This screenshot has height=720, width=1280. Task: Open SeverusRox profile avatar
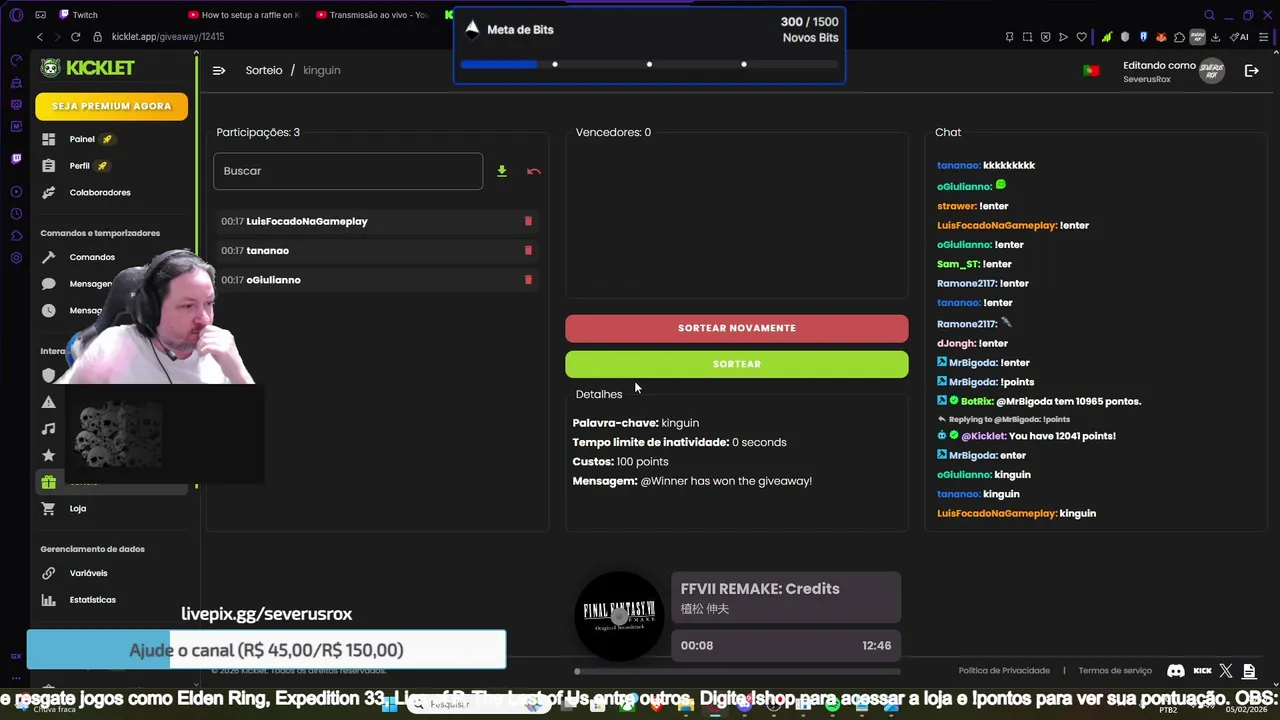coord(1212,71)
